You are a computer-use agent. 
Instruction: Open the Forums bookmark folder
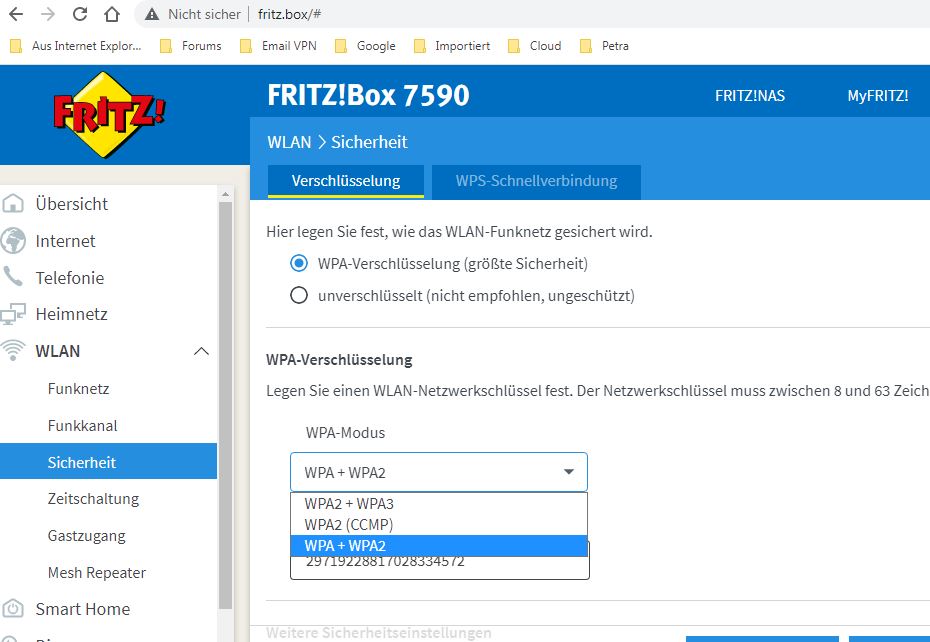[x=191, y=46]
